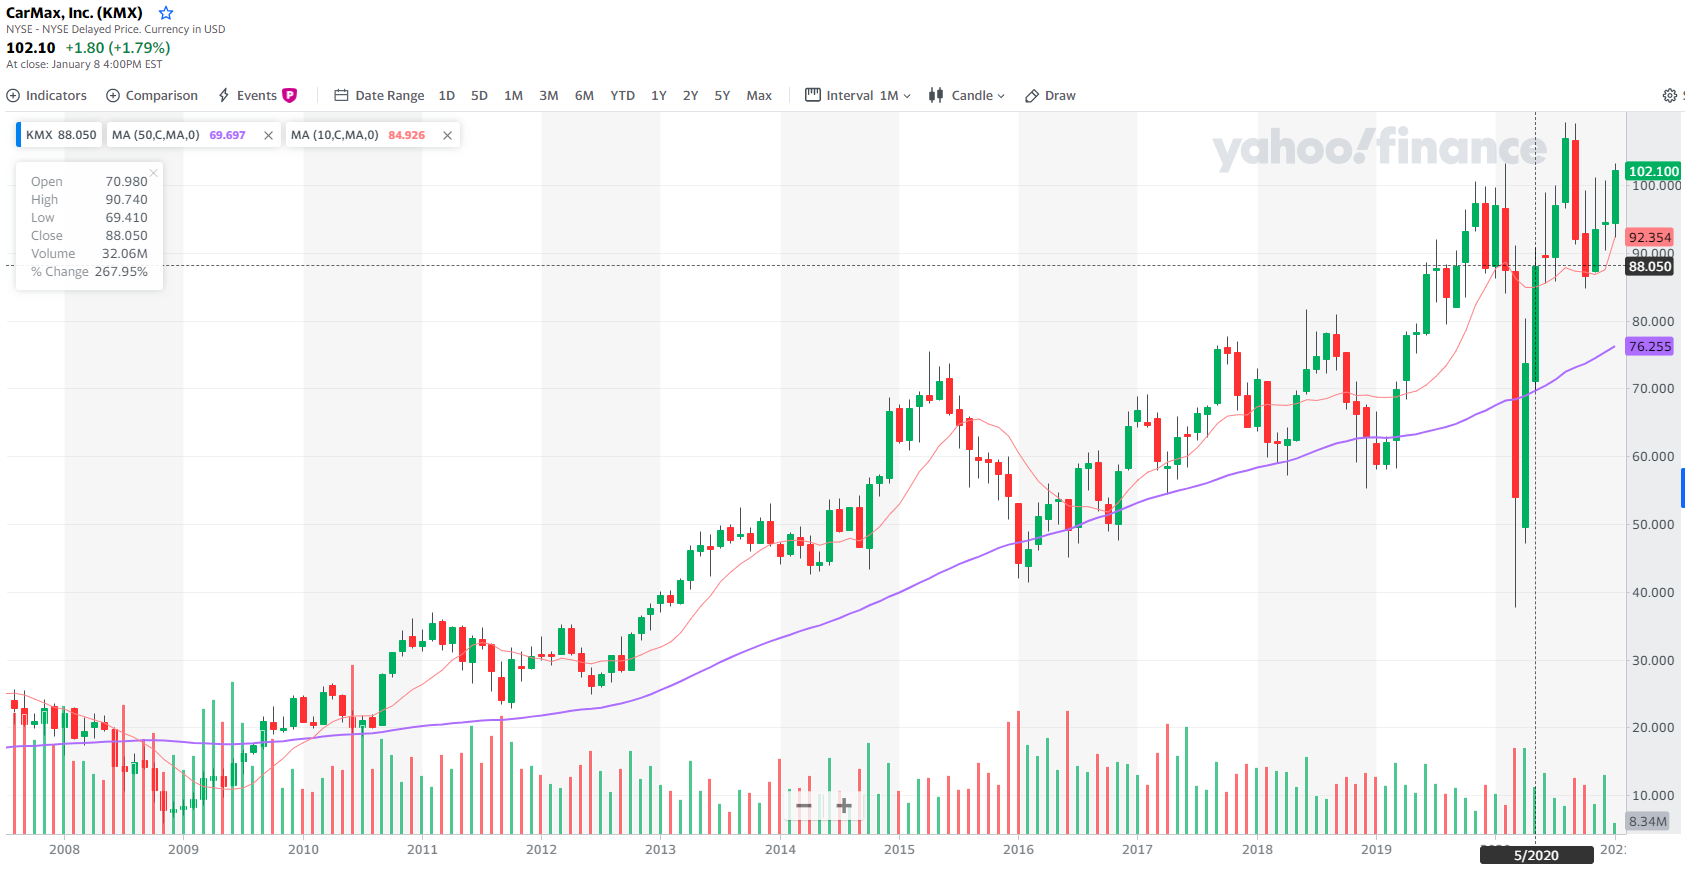This screenshot has width=1685, height=873.
Task: Open chart settings gear icon
Action: pos(1669,96)
